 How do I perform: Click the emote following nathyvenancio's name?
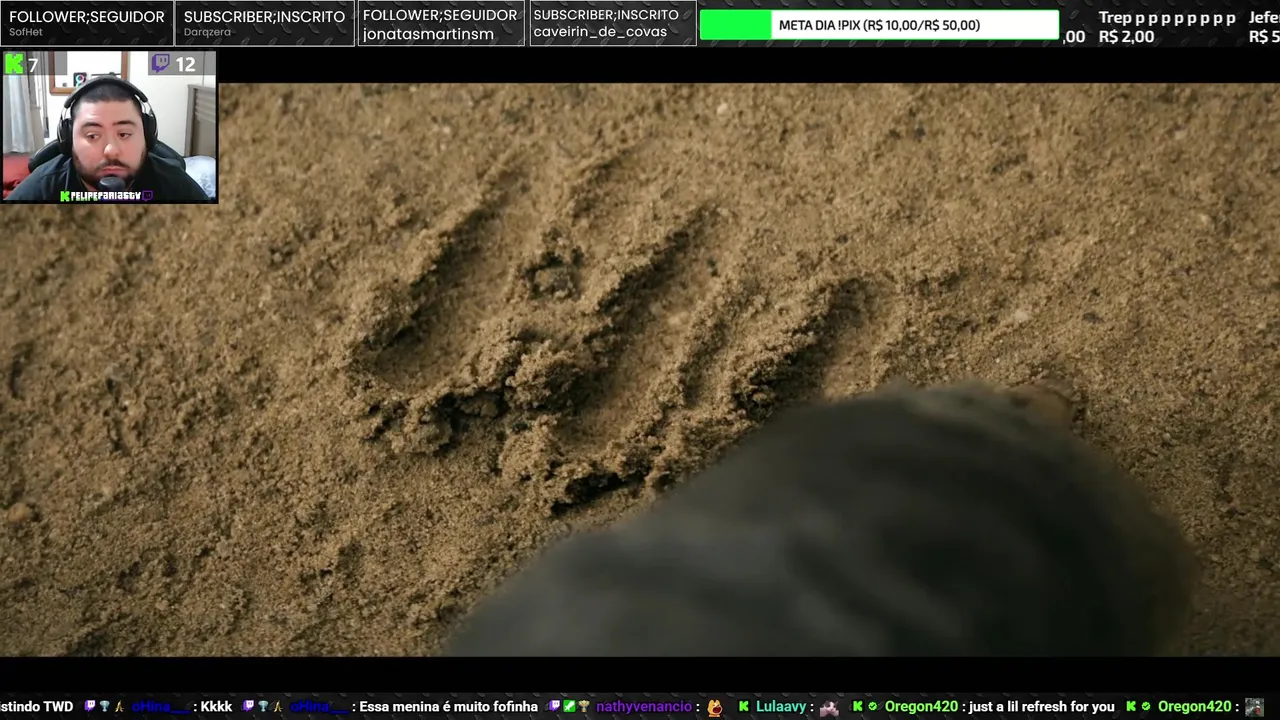(714, 707)
